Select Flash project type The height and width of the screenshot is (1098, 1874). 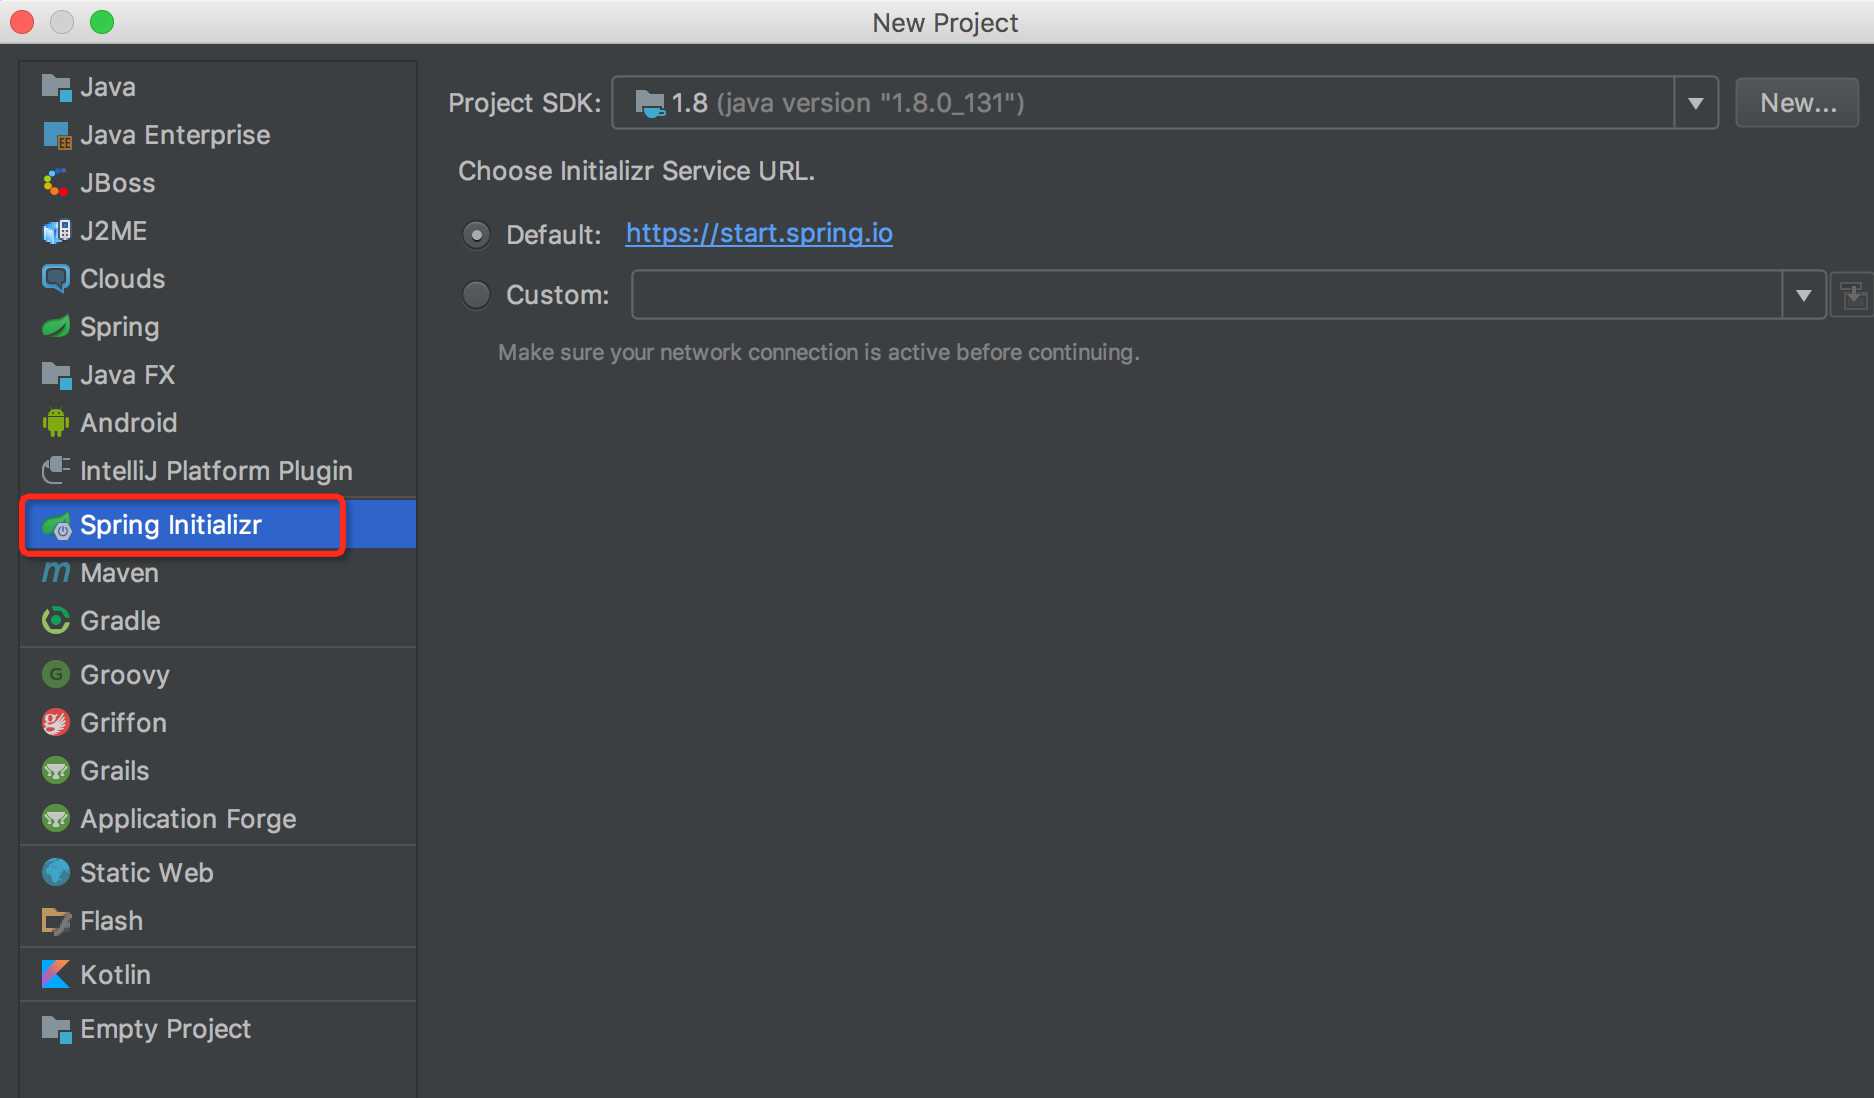pyautogui.click(x=218, y=921)
